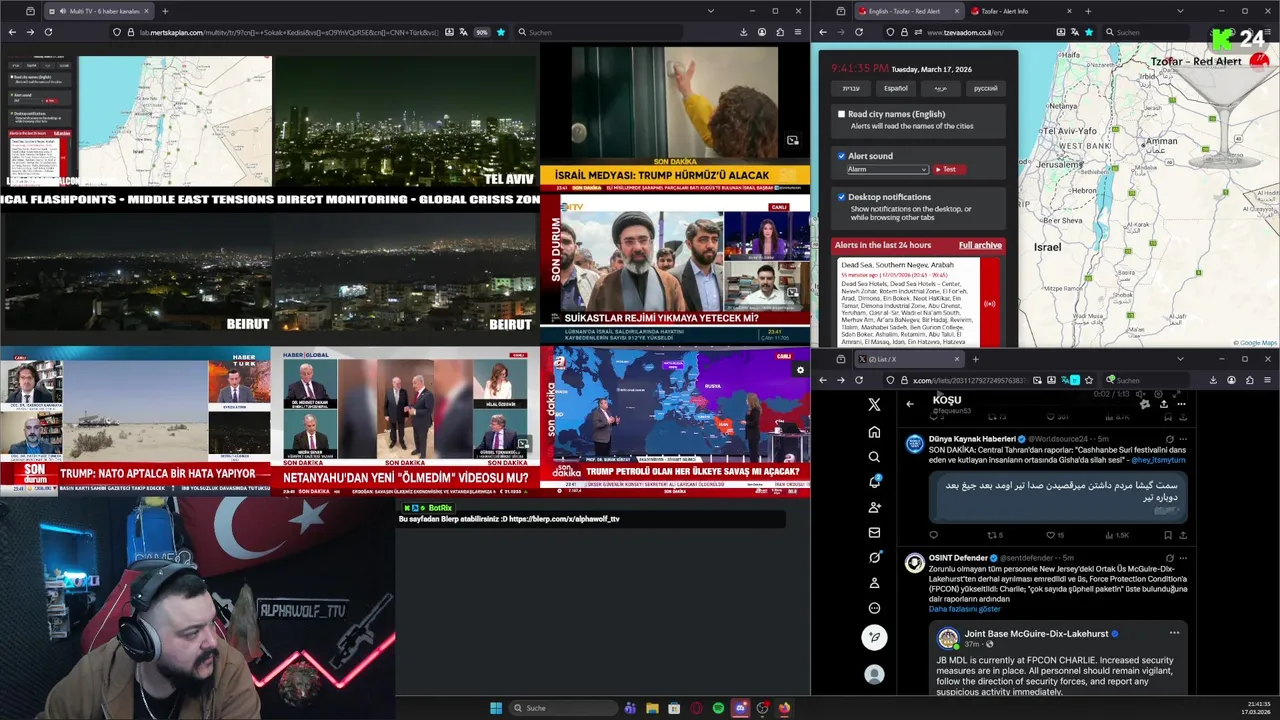Click the Multi TV page URL address bar
Viewport: 1280px width, 720px height.
pyautogui.click(x=289, y=32)
